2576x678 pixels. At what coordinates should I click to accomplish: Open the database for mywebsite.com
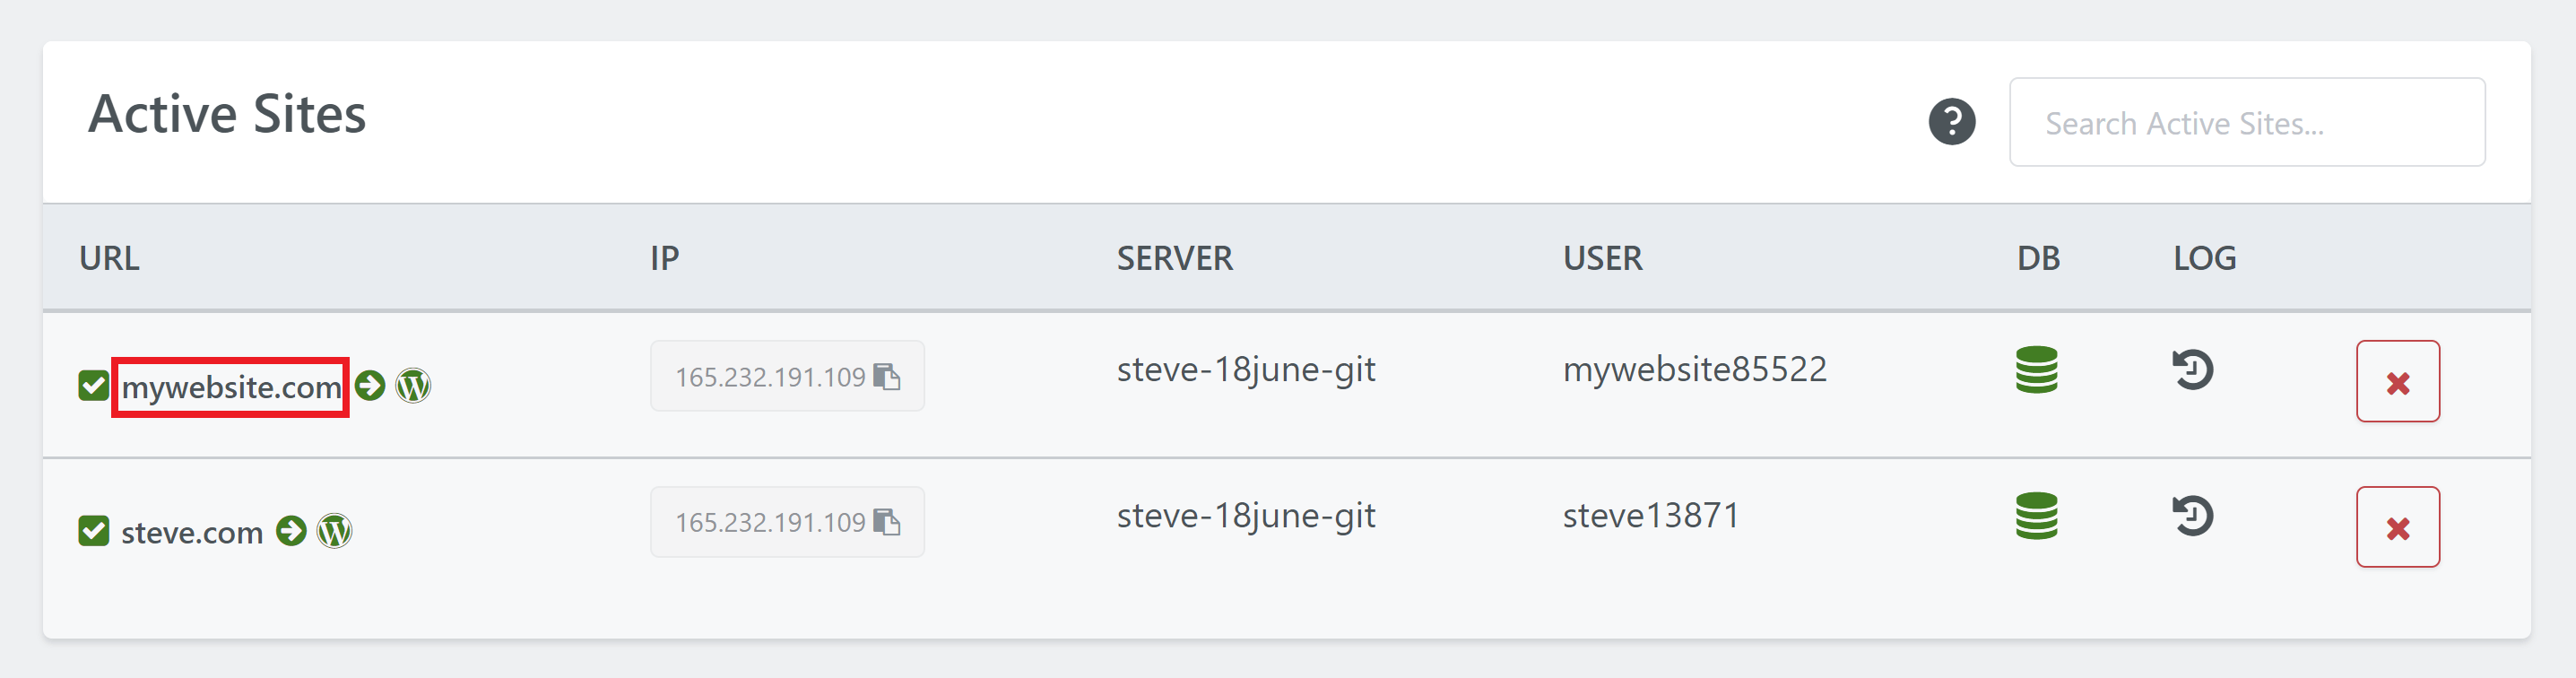click(x=2036, y=370)
